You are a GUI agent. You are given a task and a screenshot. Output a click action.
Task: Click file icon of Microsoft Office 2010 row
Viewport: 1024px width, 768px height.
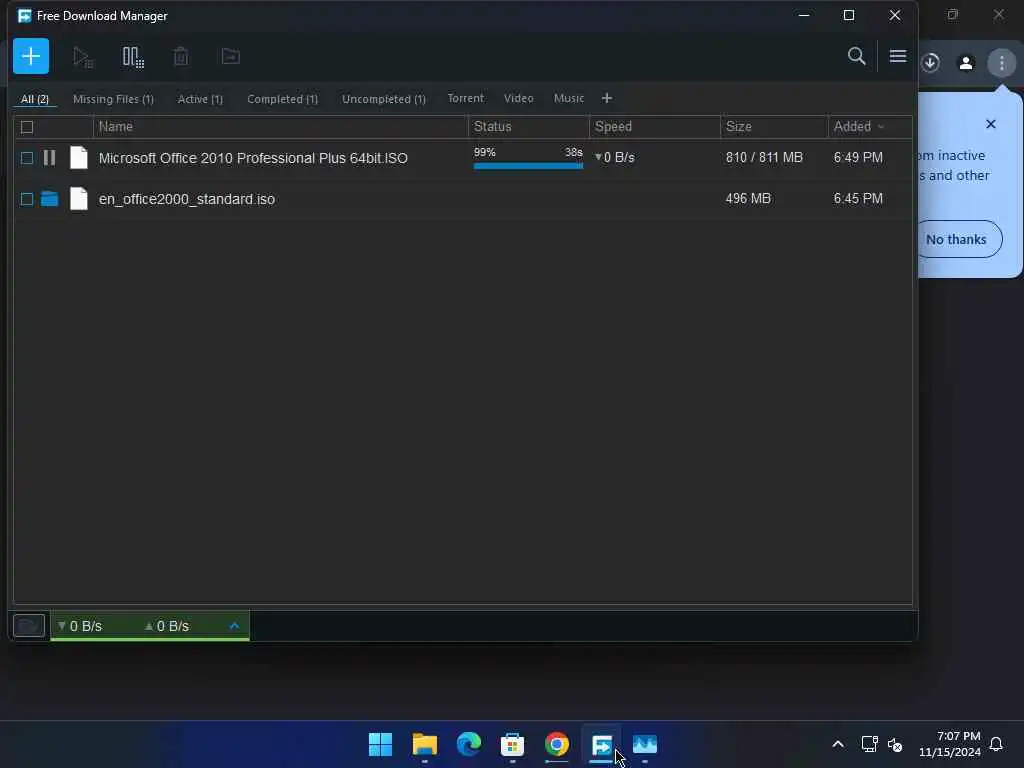tap(78, 157)
